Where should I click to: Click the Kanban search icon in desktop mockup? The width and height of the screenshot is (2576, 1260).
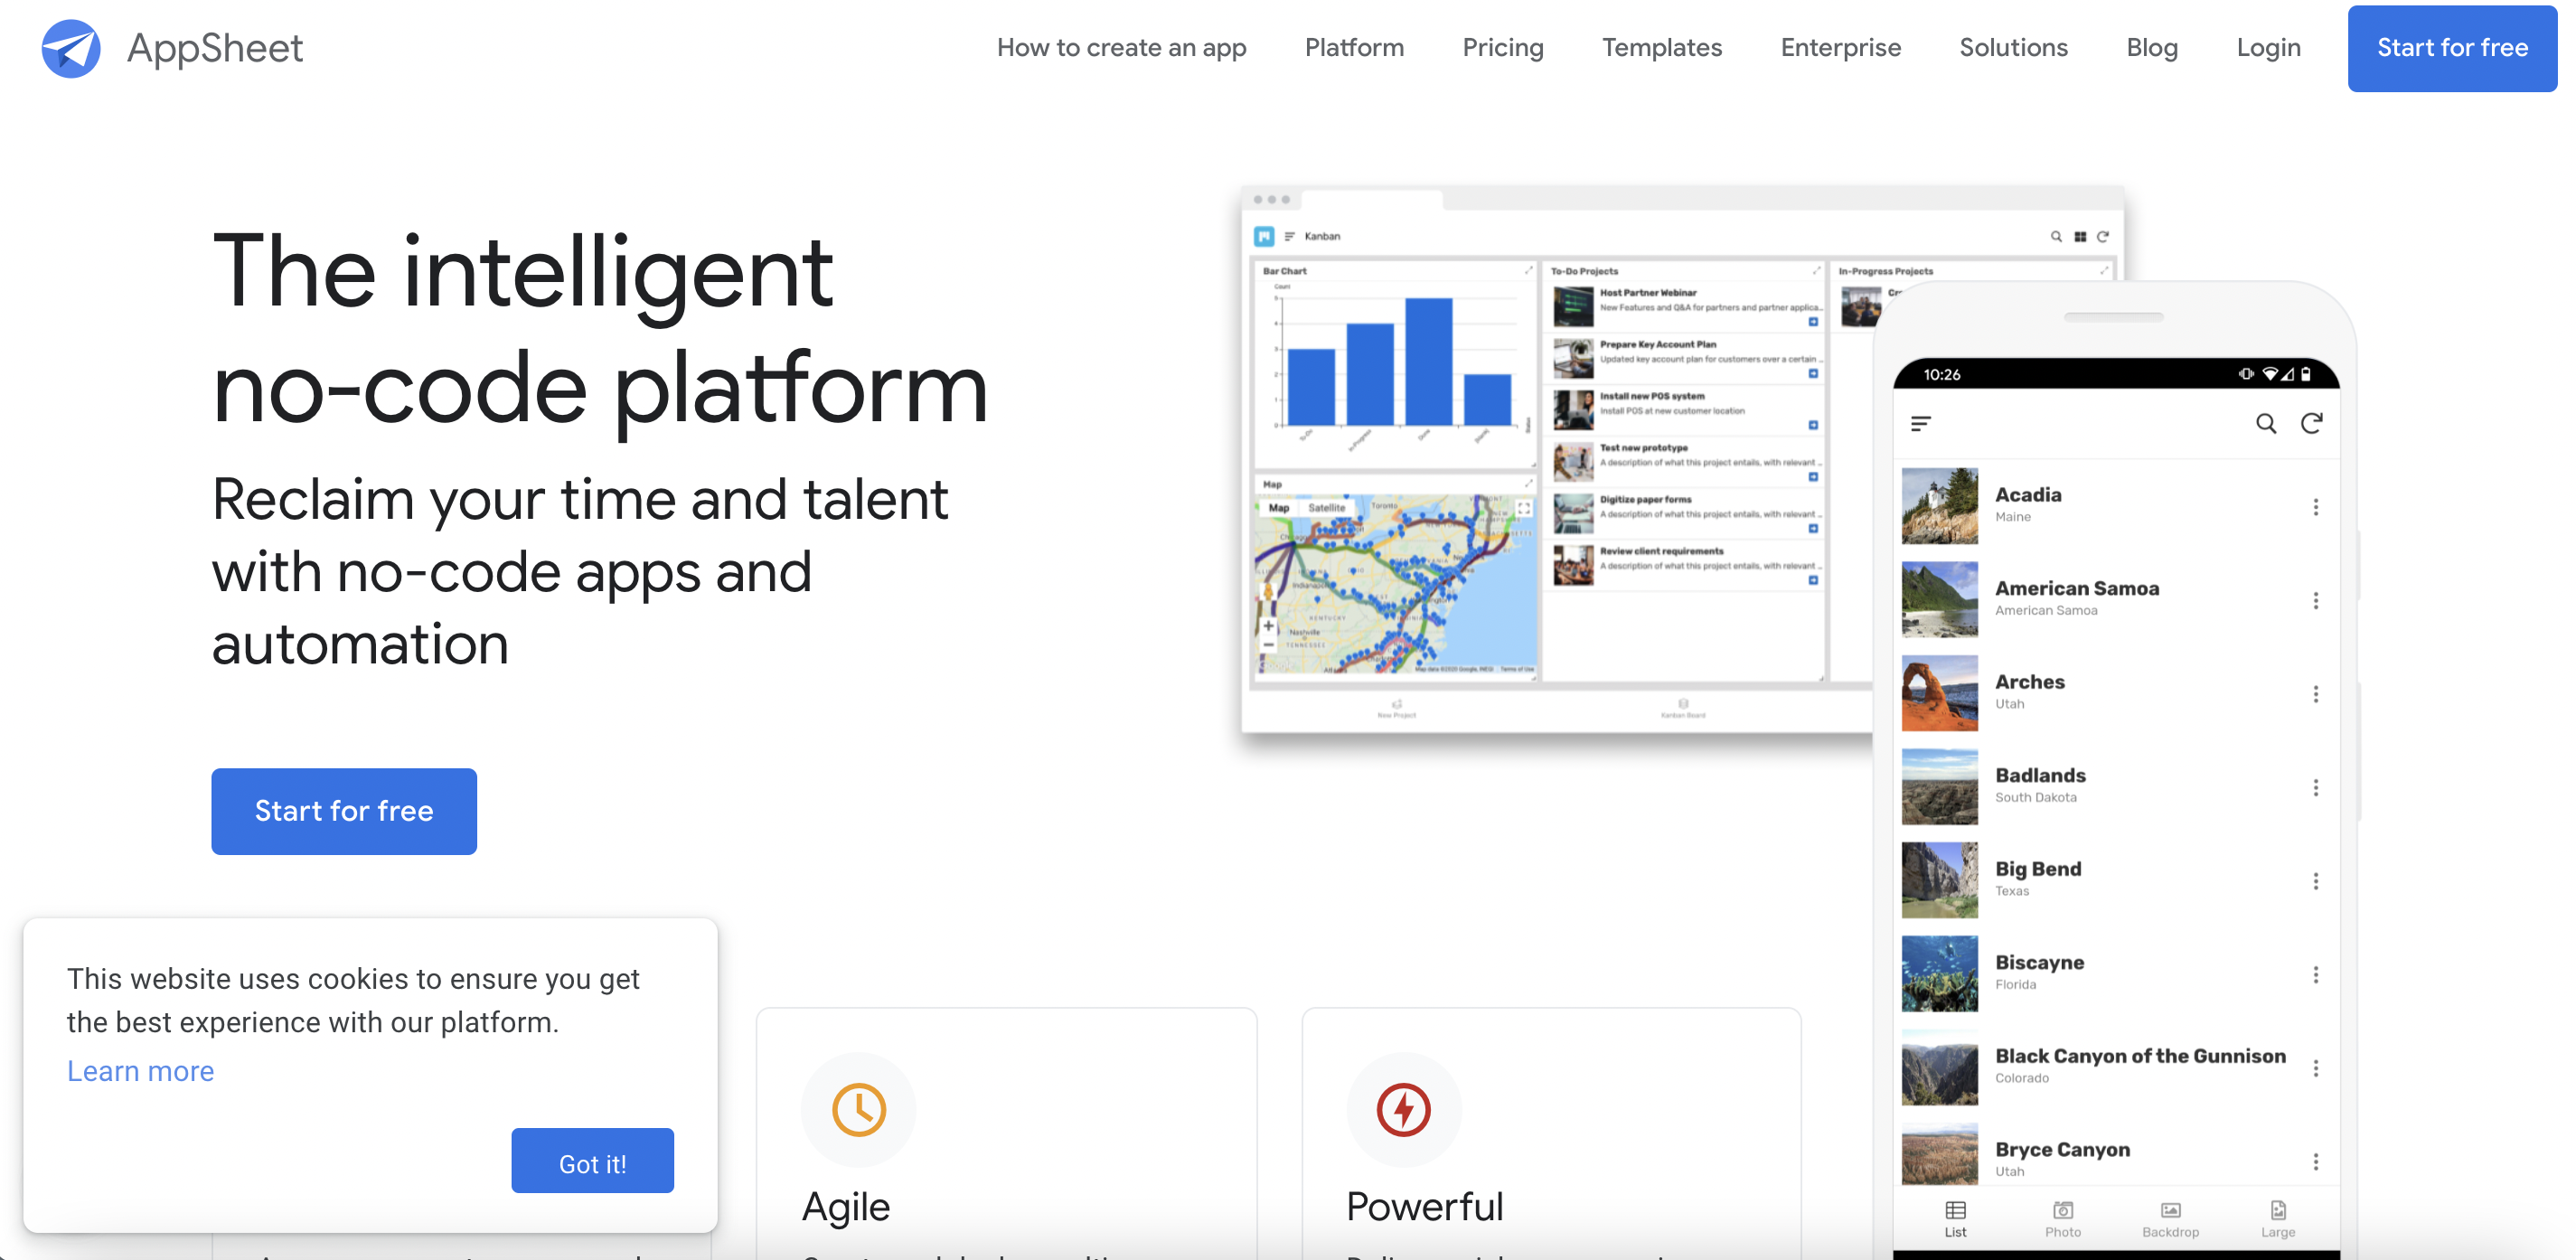[x=2056, y=237]
